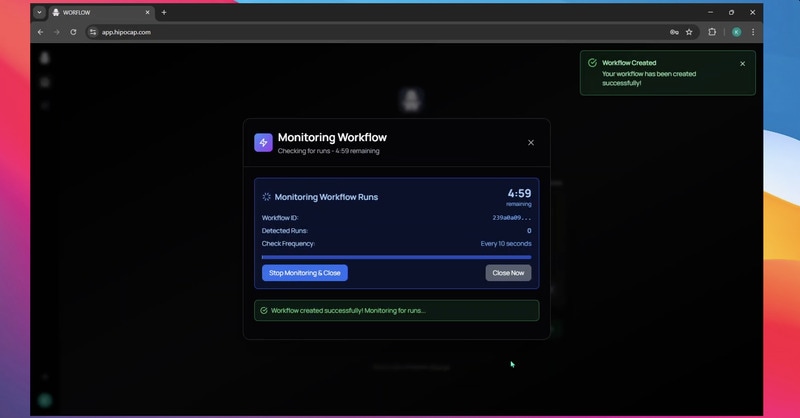Viewport: 800px width, 418px height.
Task: Open the Chrome profile avatar
Action: (736, 32)
